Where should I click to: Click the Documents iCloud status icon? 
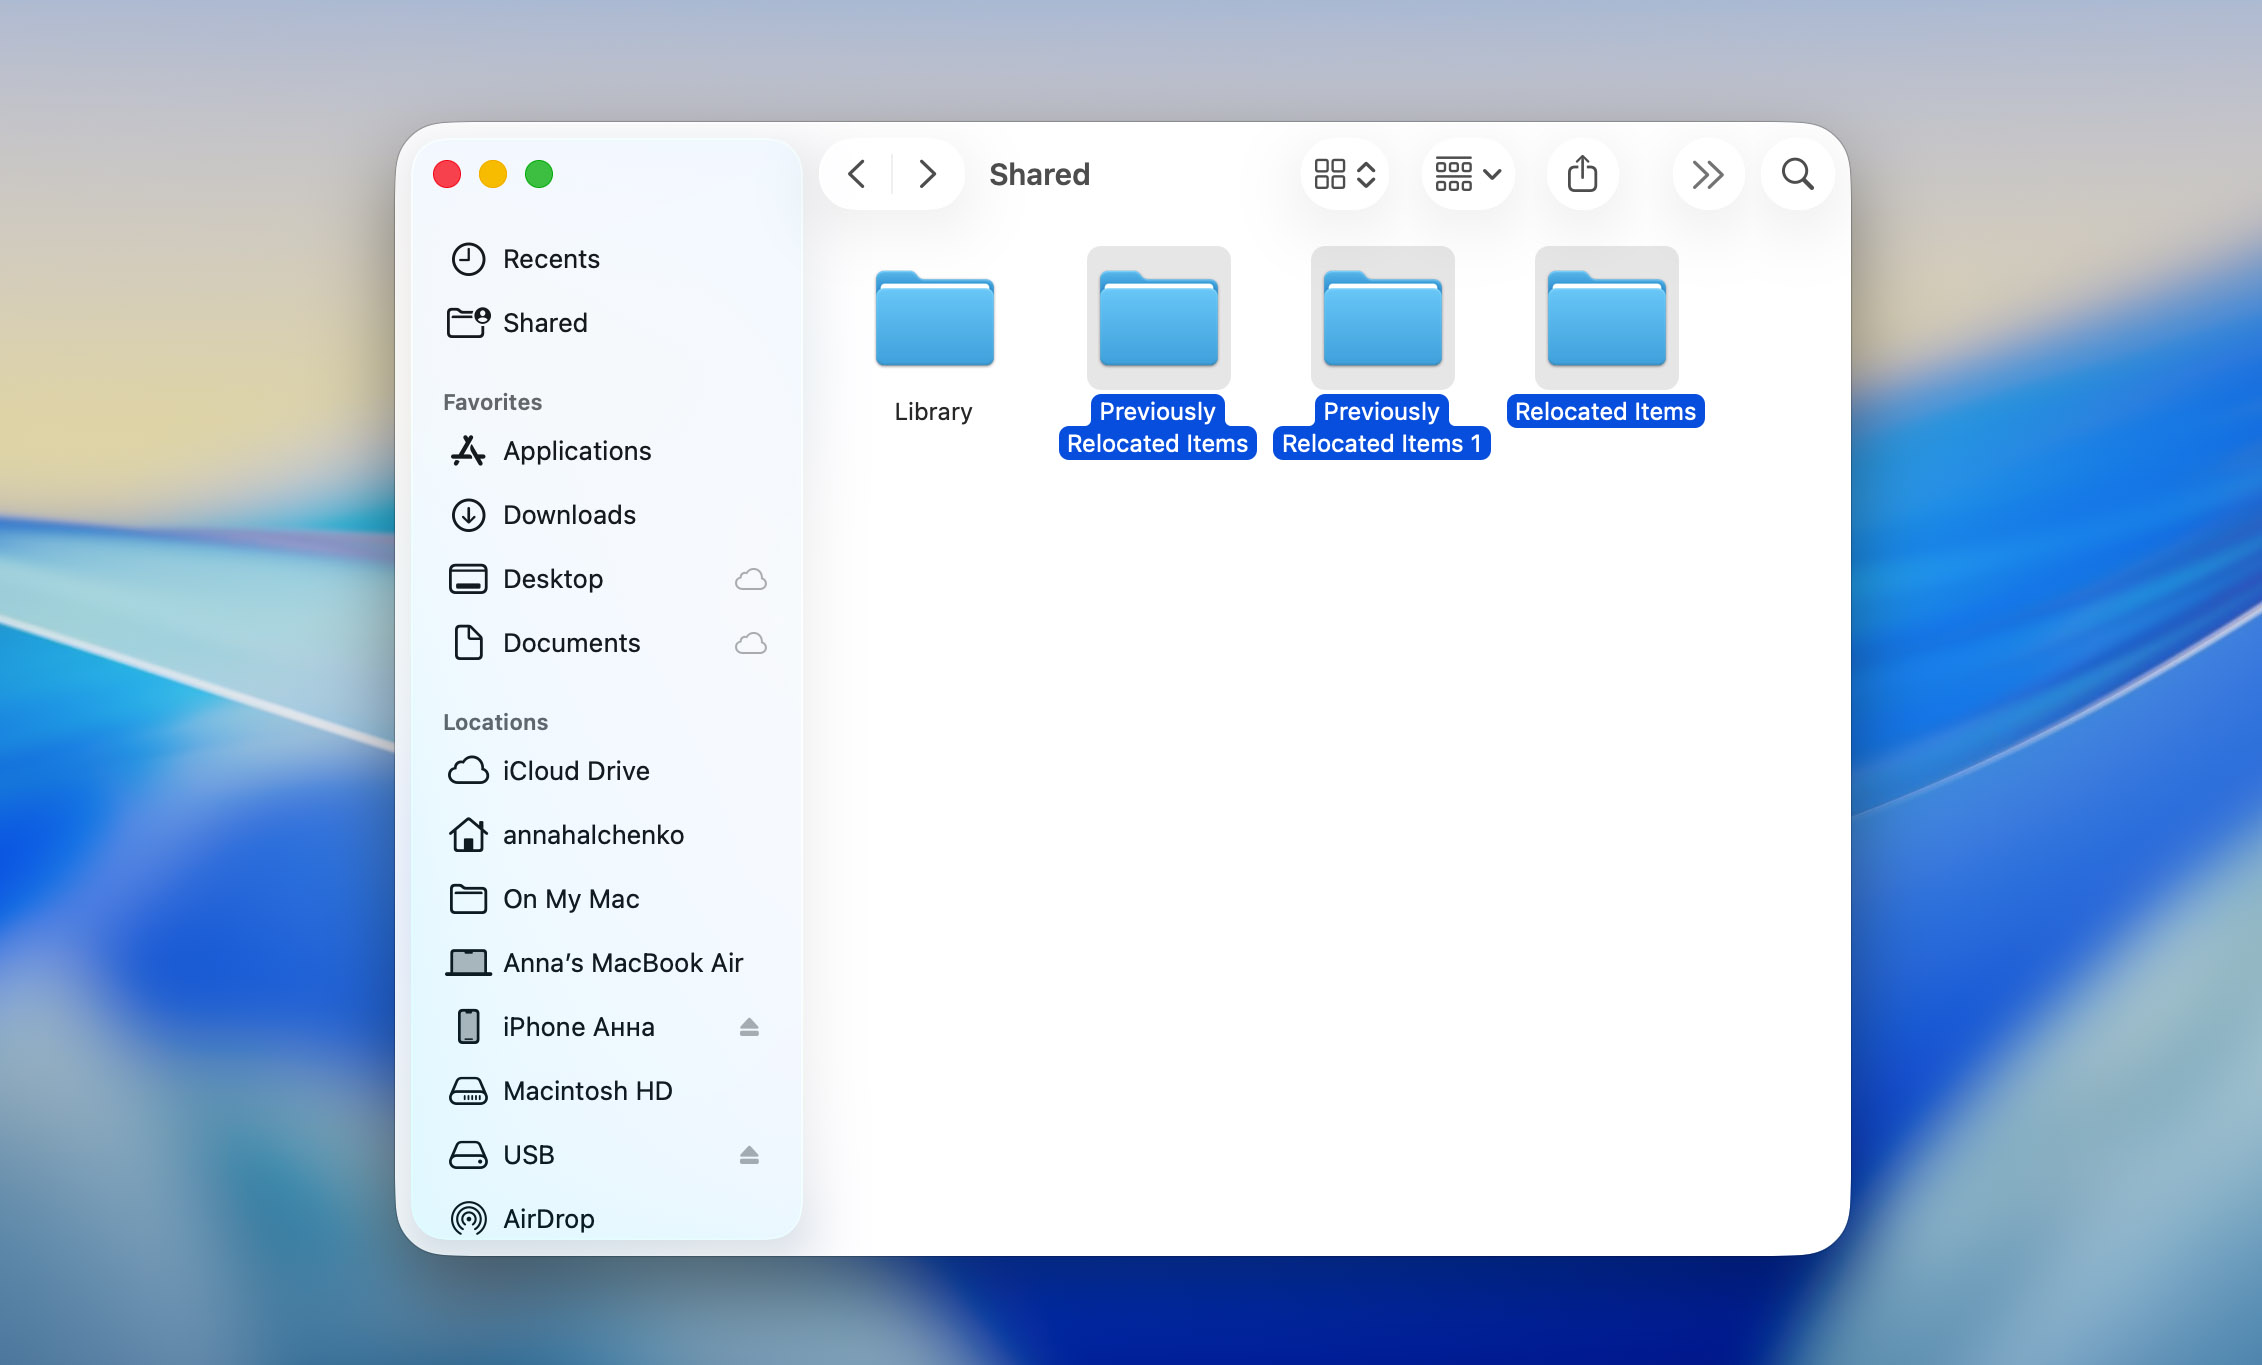point(751,643)
